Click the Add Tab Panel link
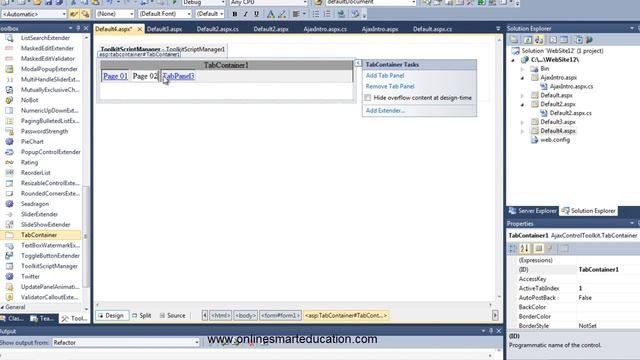The image size is (640, 360). pos(384,76)
